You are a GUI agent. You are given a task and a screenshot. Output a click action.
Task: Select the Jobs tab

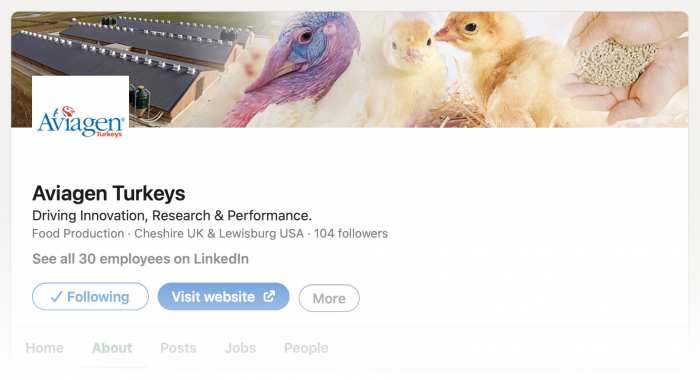click(x=240, y=348)
